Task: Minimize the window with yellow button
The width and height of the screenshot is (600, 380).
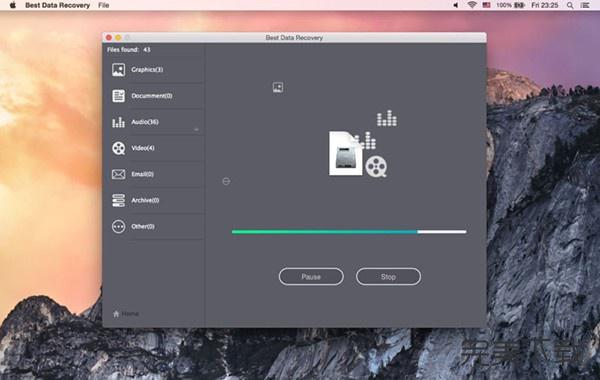Action: pos(118,38)
